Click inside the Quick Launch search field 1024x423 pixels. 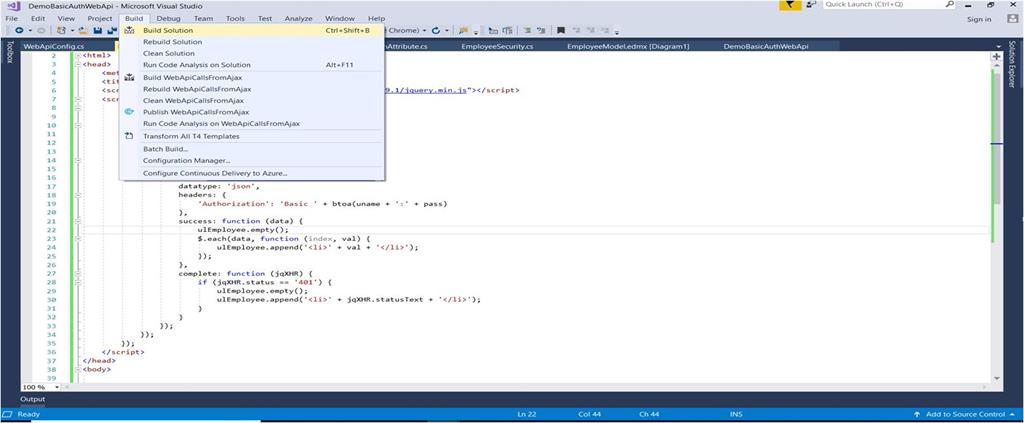click(x=891, y=4)
